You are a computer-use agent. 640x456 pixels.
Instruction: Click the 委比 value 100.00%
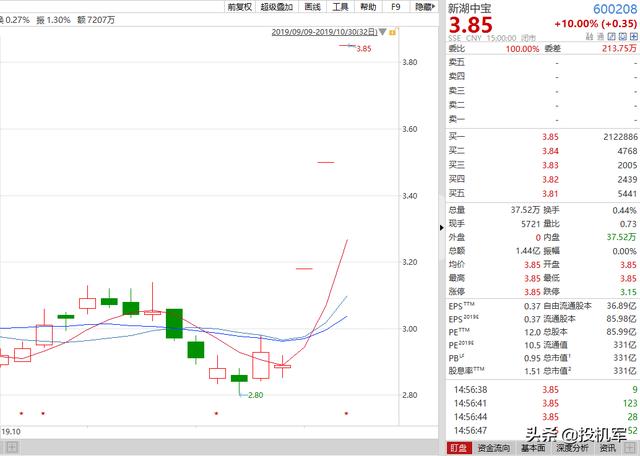tap(522, 49)
